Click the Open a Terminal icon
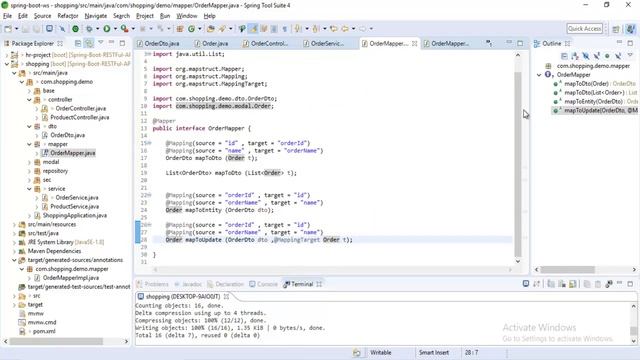 (526, 284)
